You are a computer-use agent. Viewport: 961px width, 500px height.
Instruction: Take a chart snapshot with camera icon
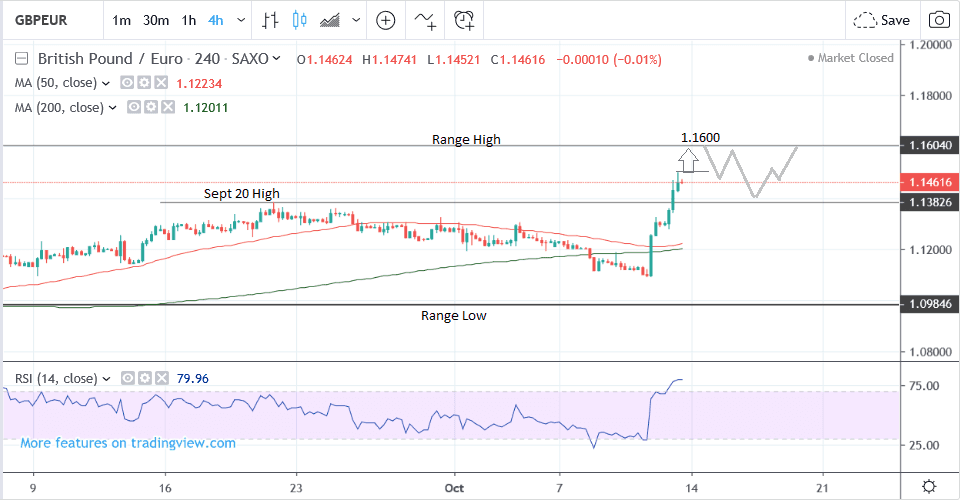[x=939, y=20]
